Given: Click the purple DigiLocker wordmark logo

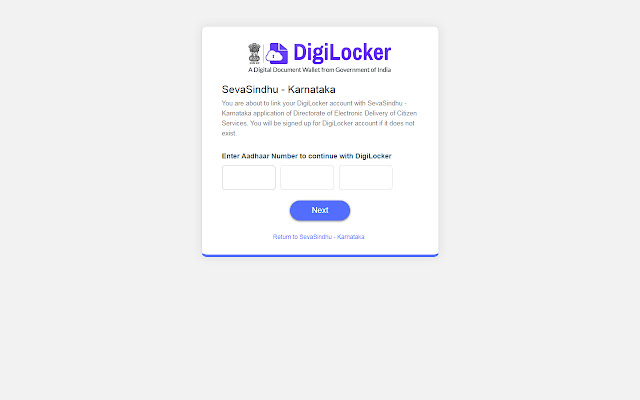Looking at the screenshot, I should 342,53.
